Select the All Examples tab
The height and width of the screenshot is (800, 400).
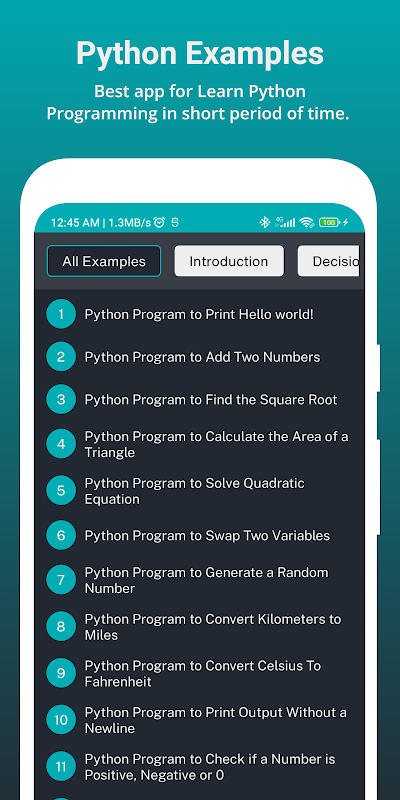[104, 261]
